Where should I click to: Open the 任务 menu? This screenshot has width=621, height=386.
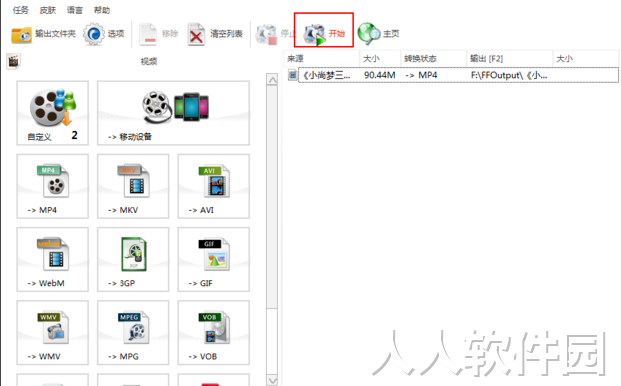coord(21,10)
